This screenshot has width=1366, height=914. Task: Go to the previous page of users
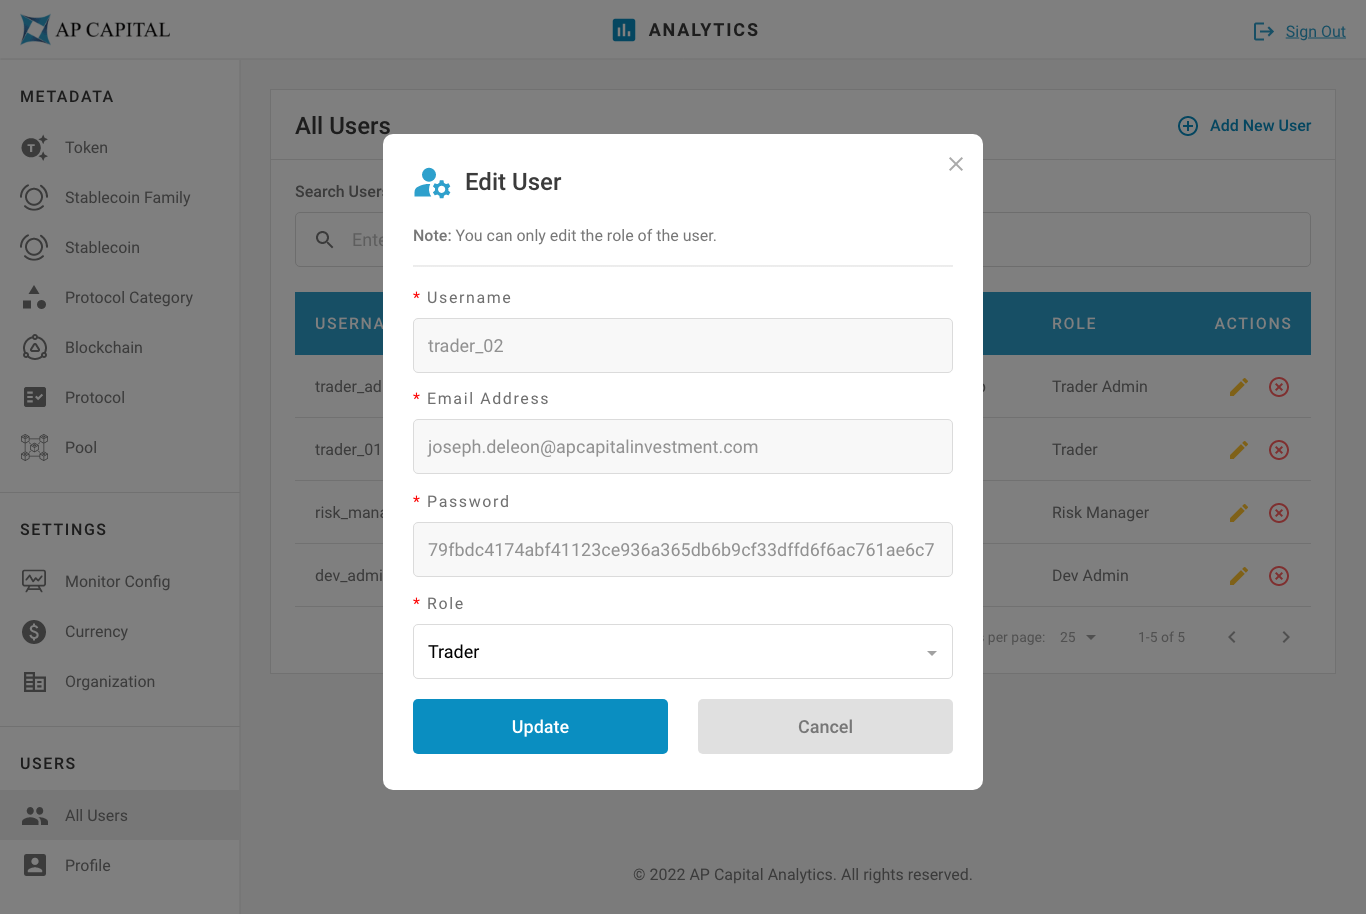pyautogui.click(x=1232, y=638)
